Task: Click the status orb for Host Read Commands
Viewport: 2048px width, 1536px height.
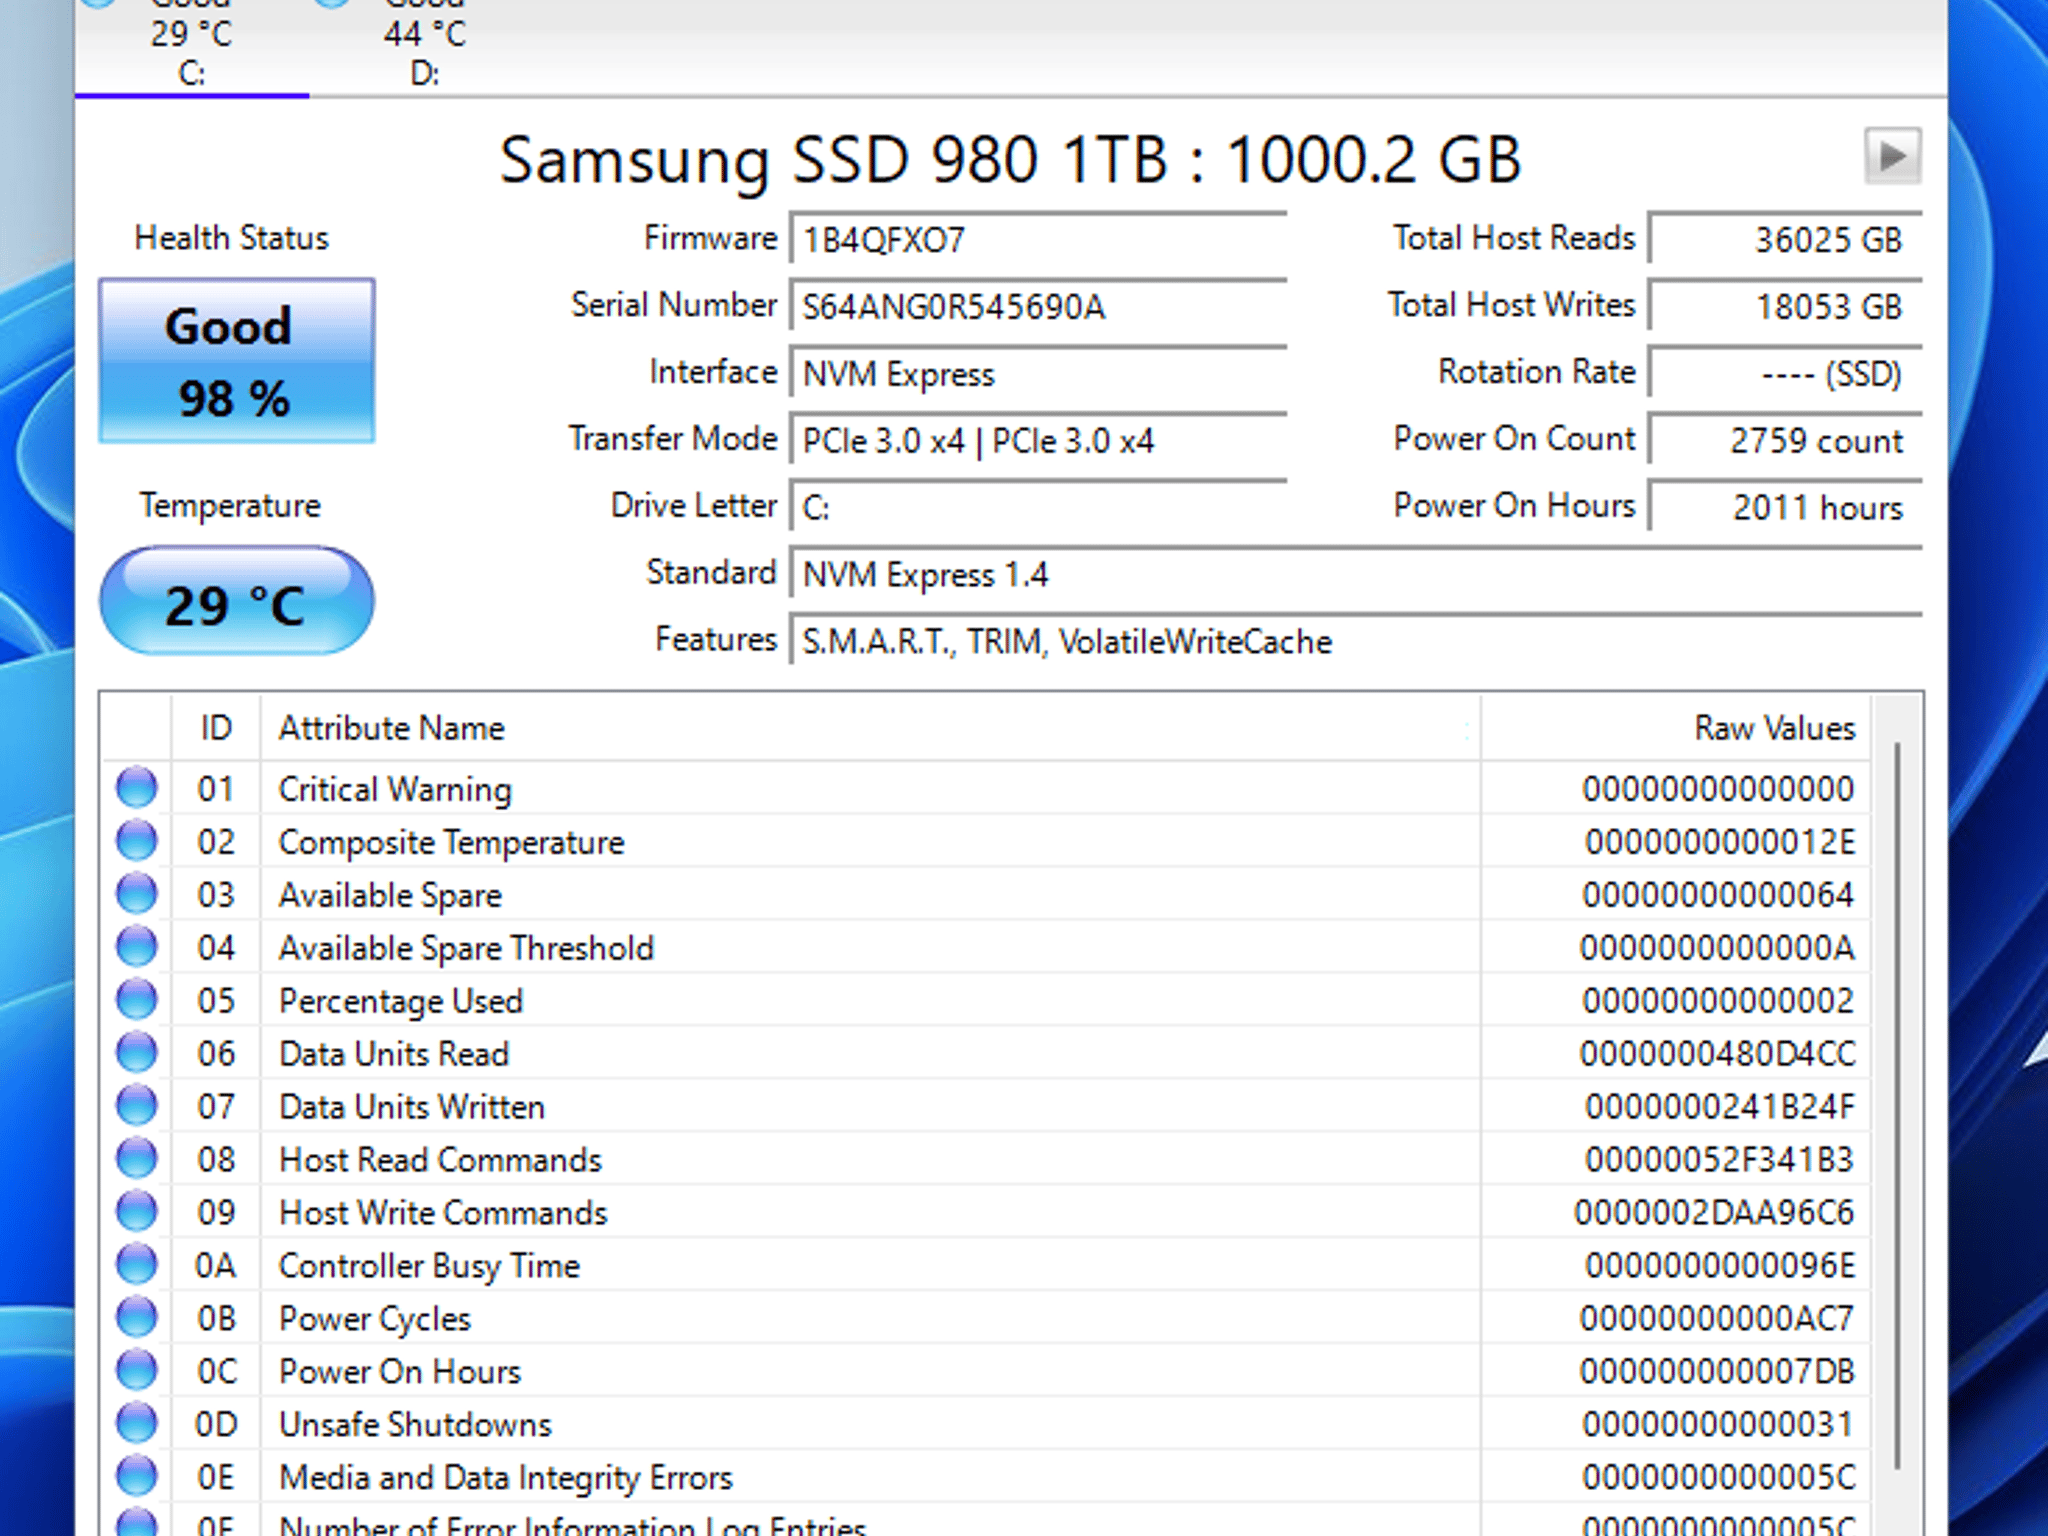Action: 137,1159
